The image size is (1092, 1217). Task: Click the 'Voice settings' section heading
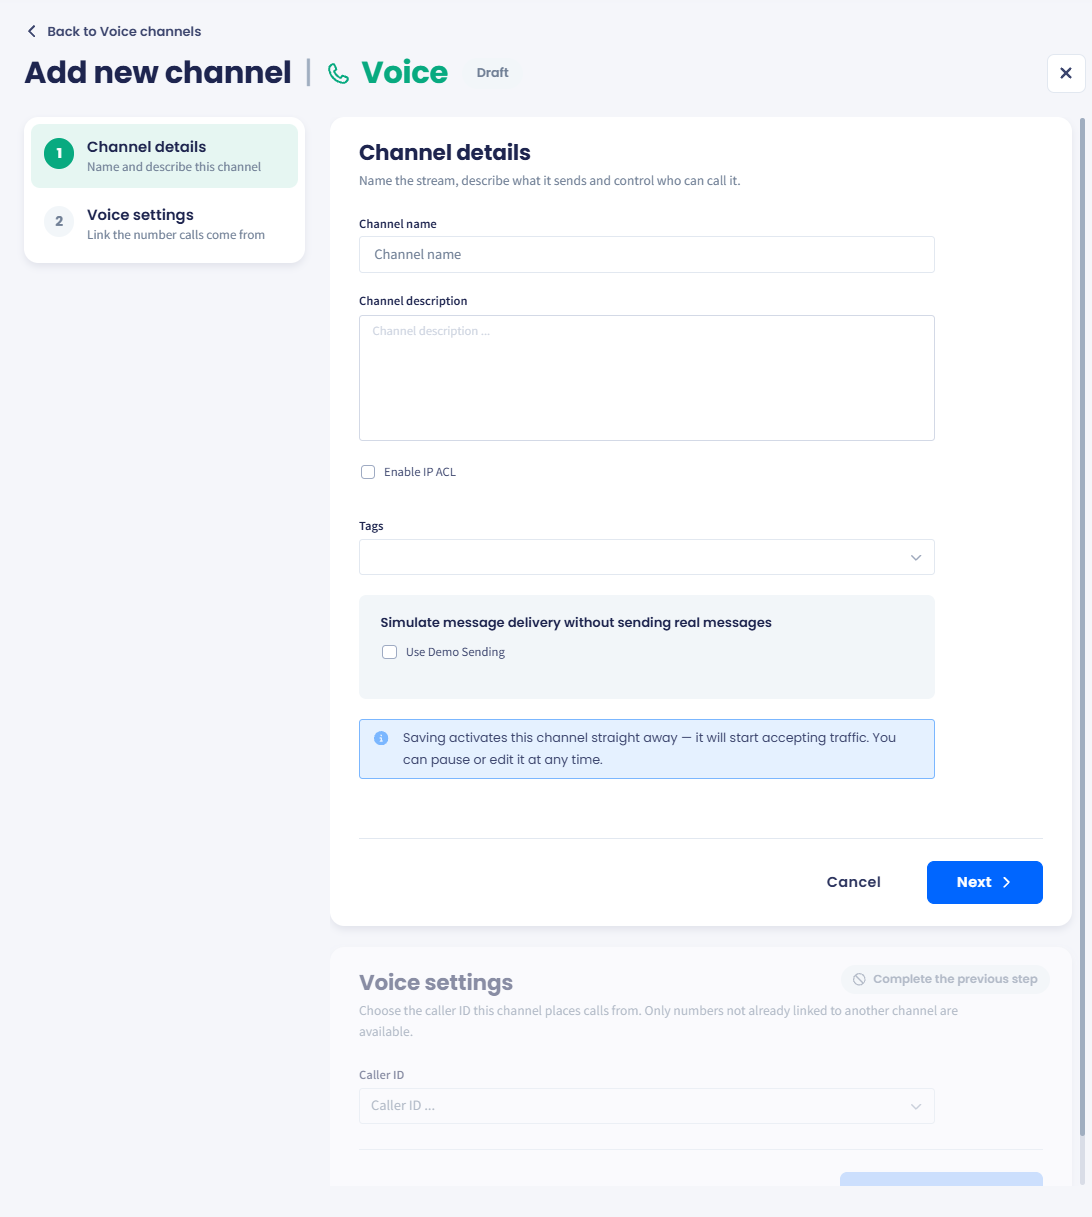436,982
